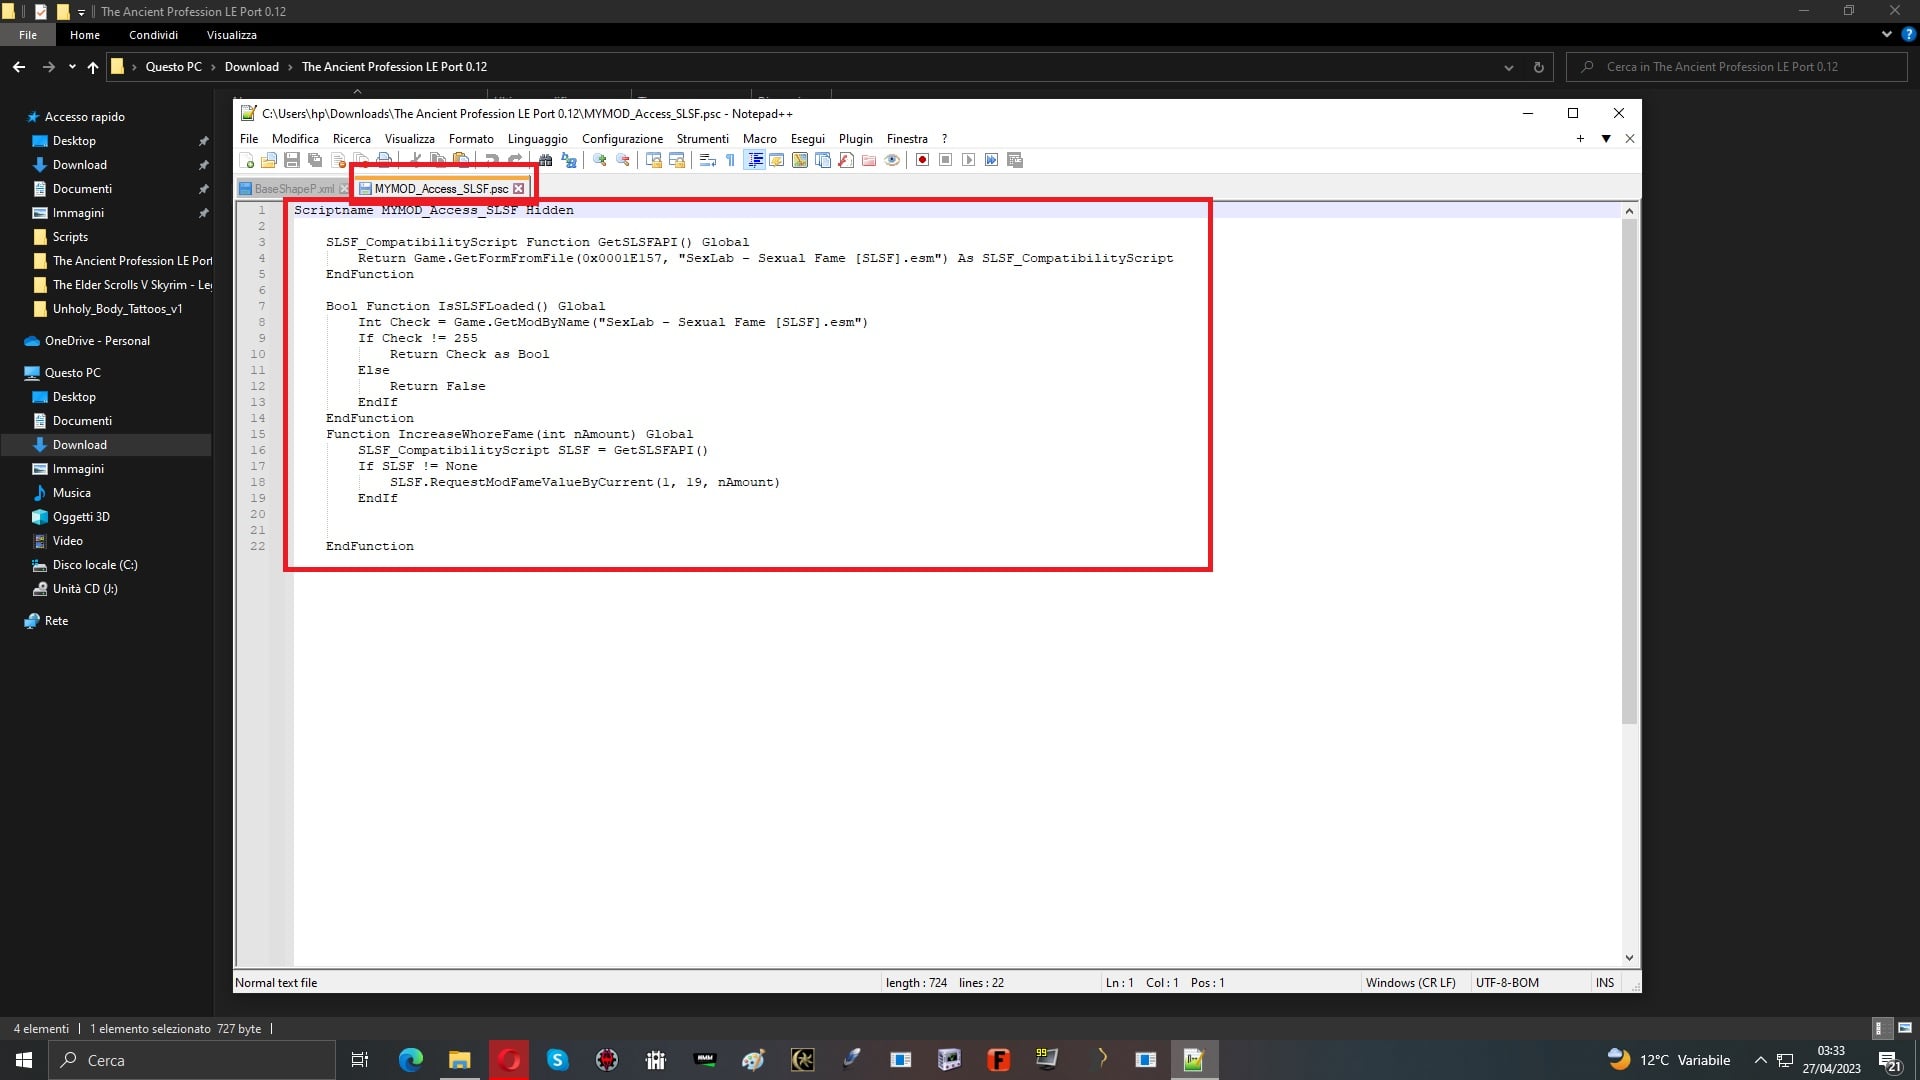This screenshot has height=1080, width=1920.
Task: Toggle the Document Map panel
Action: 800,160
